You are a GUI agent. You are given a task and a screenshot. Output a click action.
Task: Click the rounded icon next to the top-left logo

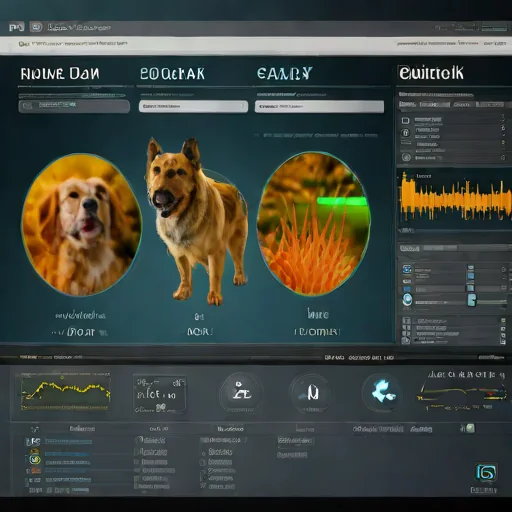coord(36,27)
